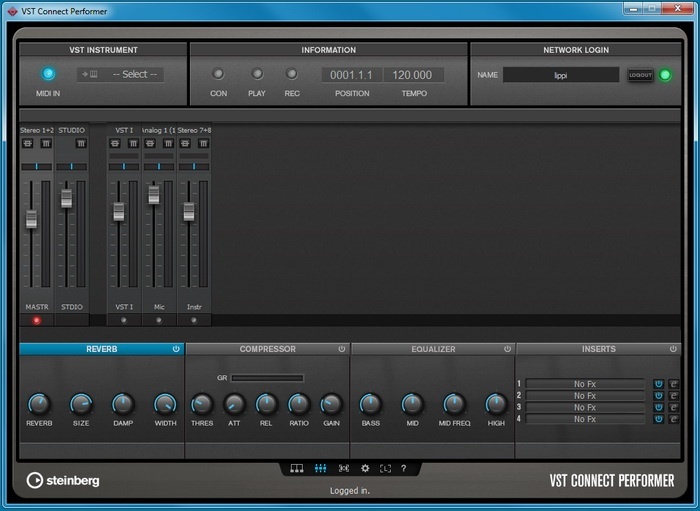Click the NAME field showing lippi
This screenshot has height=511, width=700.
pos(561,75)
